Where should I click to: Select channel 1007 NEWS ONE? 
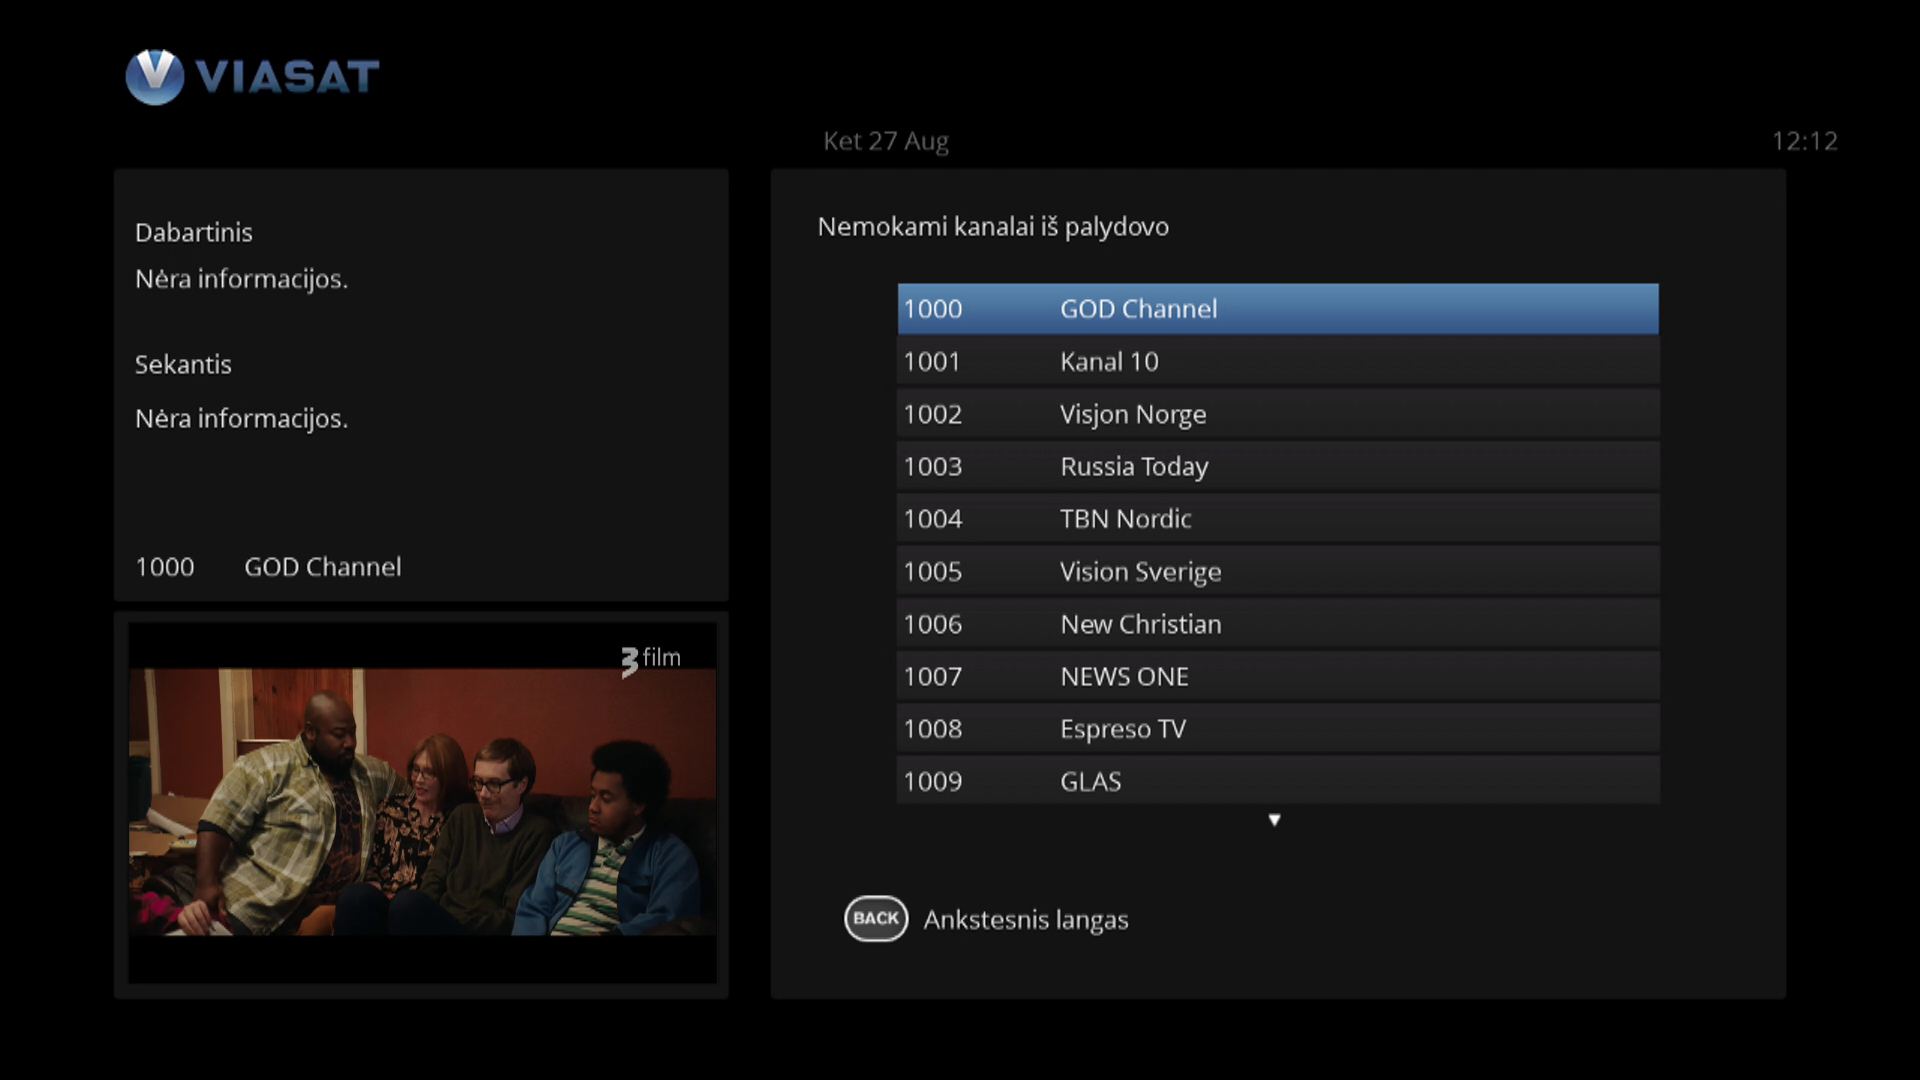click(x=1278, y=676)
